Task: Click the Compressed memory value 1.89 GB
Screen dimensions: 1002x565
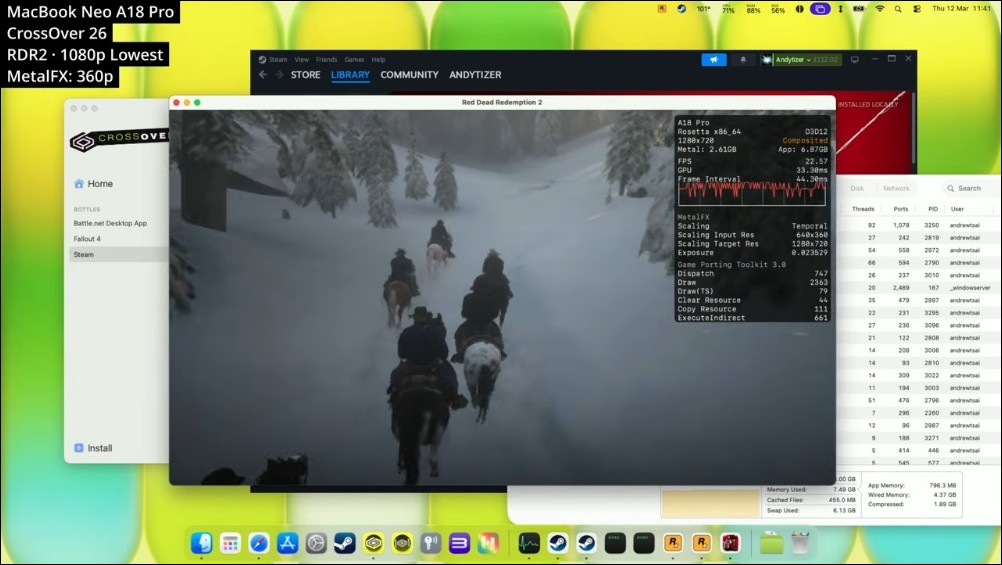Action: pyautogui.click(x=946, y=504)
